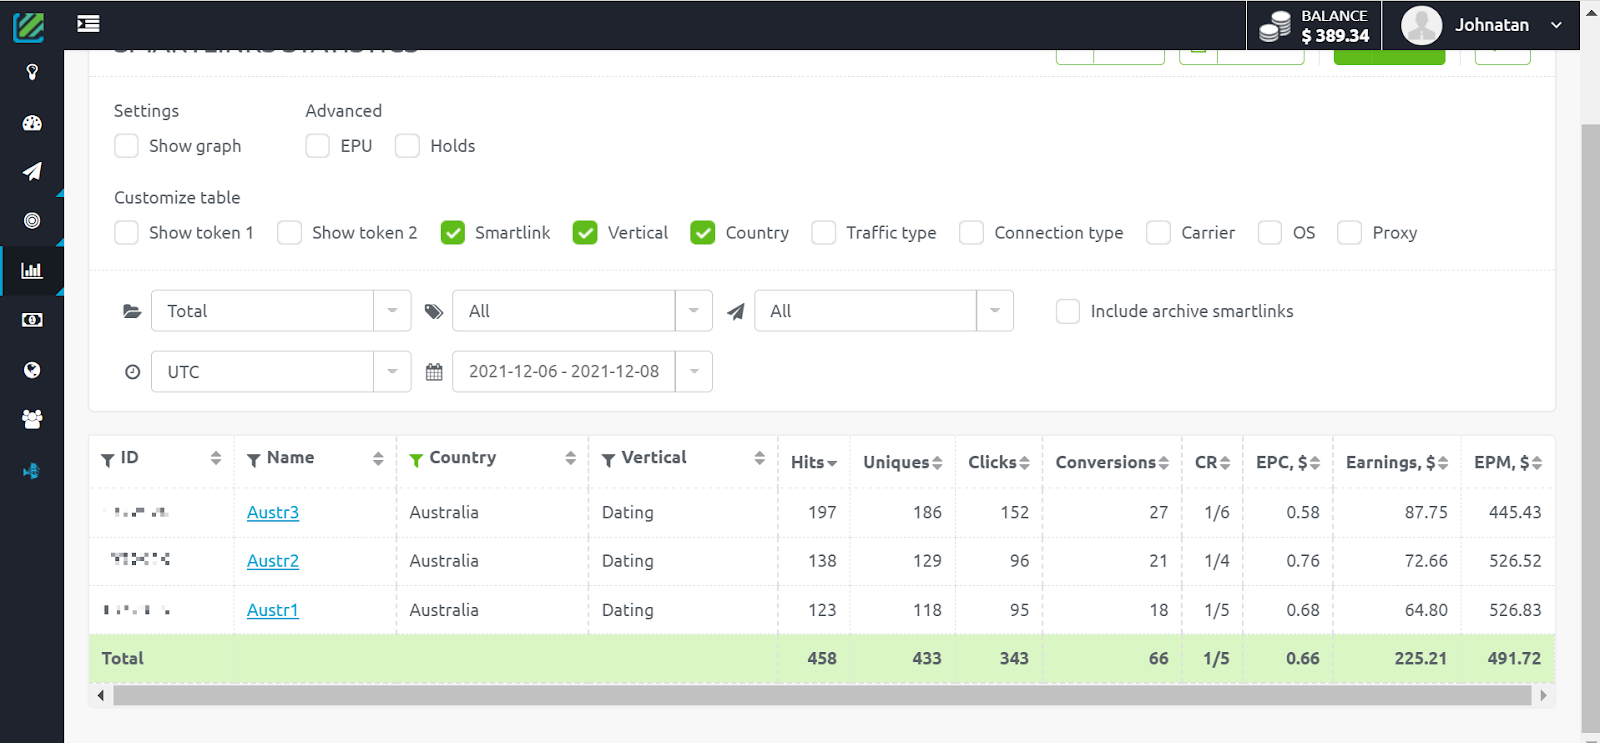
Task: Open the dashboard gauge sidebar icon
Action: pos(32,123)
